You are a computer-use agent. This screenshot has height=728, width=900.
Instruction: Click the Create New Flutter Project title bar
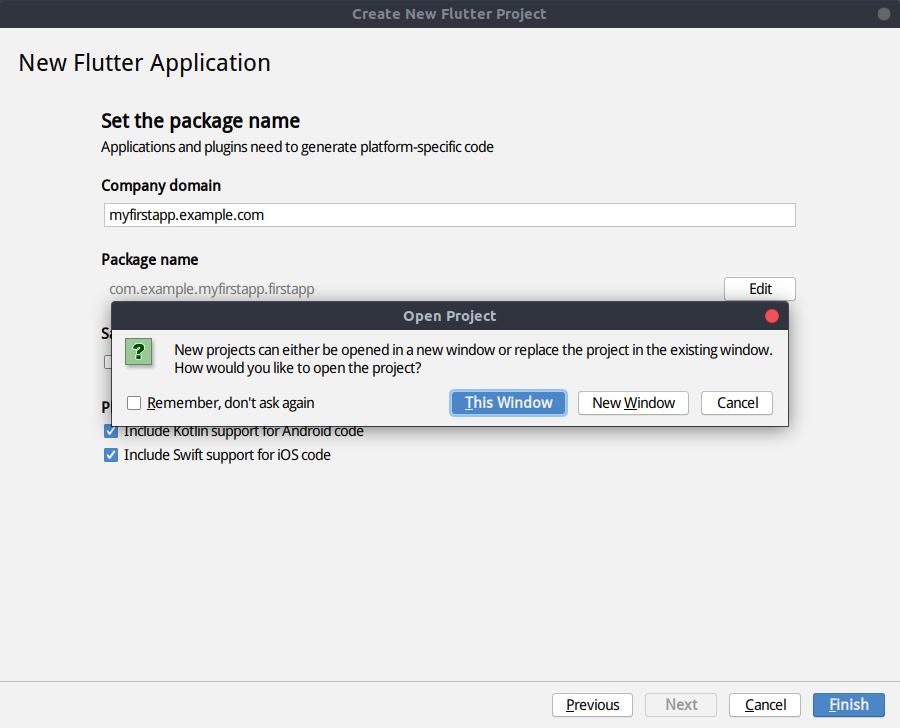click(x=449, y=14)
